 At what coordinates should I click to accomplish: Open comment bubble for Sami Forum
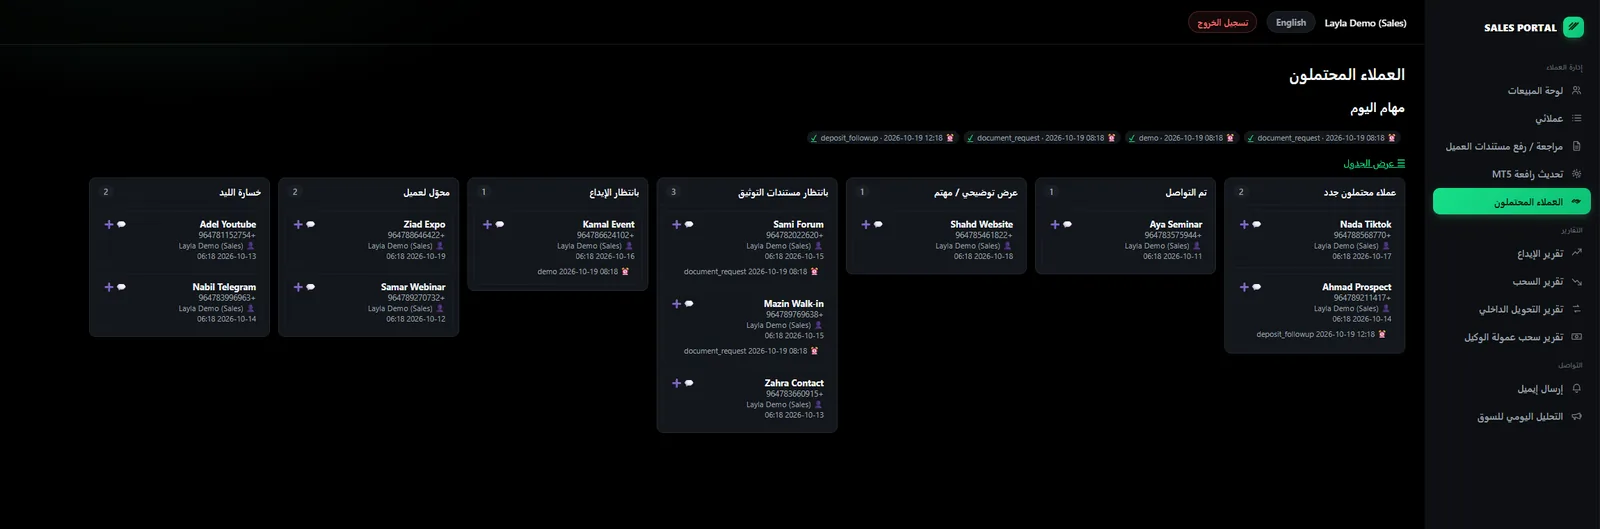pos(689,225)
